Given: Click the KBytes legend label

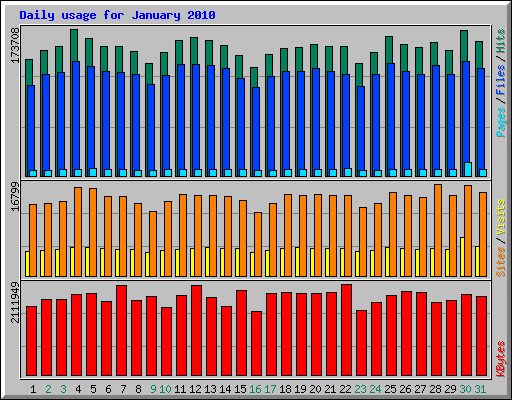Looking at the screenshot, I should tap(501, 359).
